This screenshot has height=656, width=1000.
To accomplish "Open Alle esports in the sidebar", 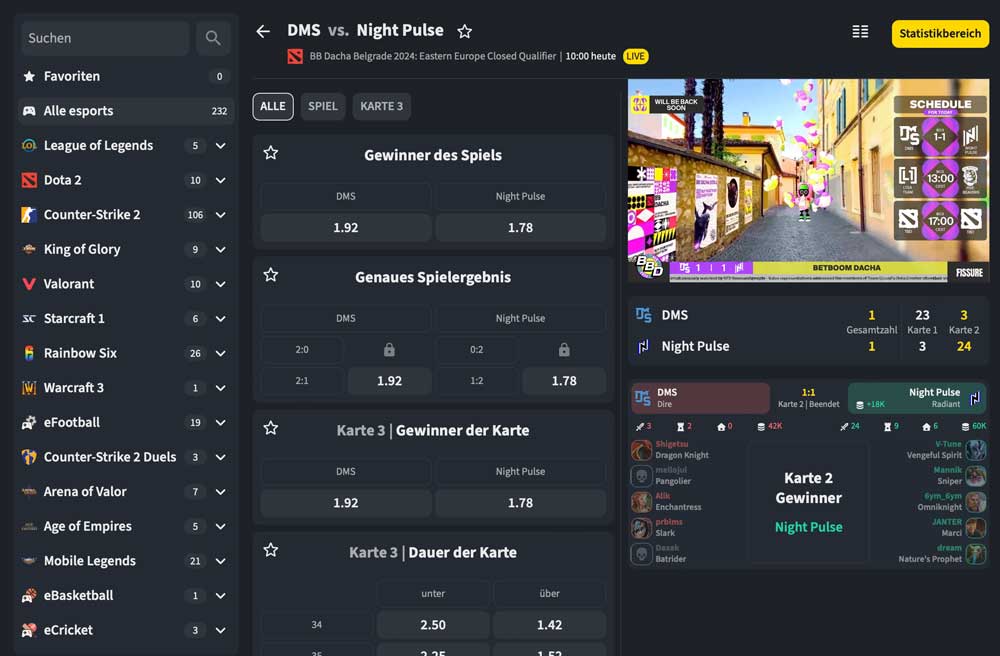I will [x=126, y=111].
